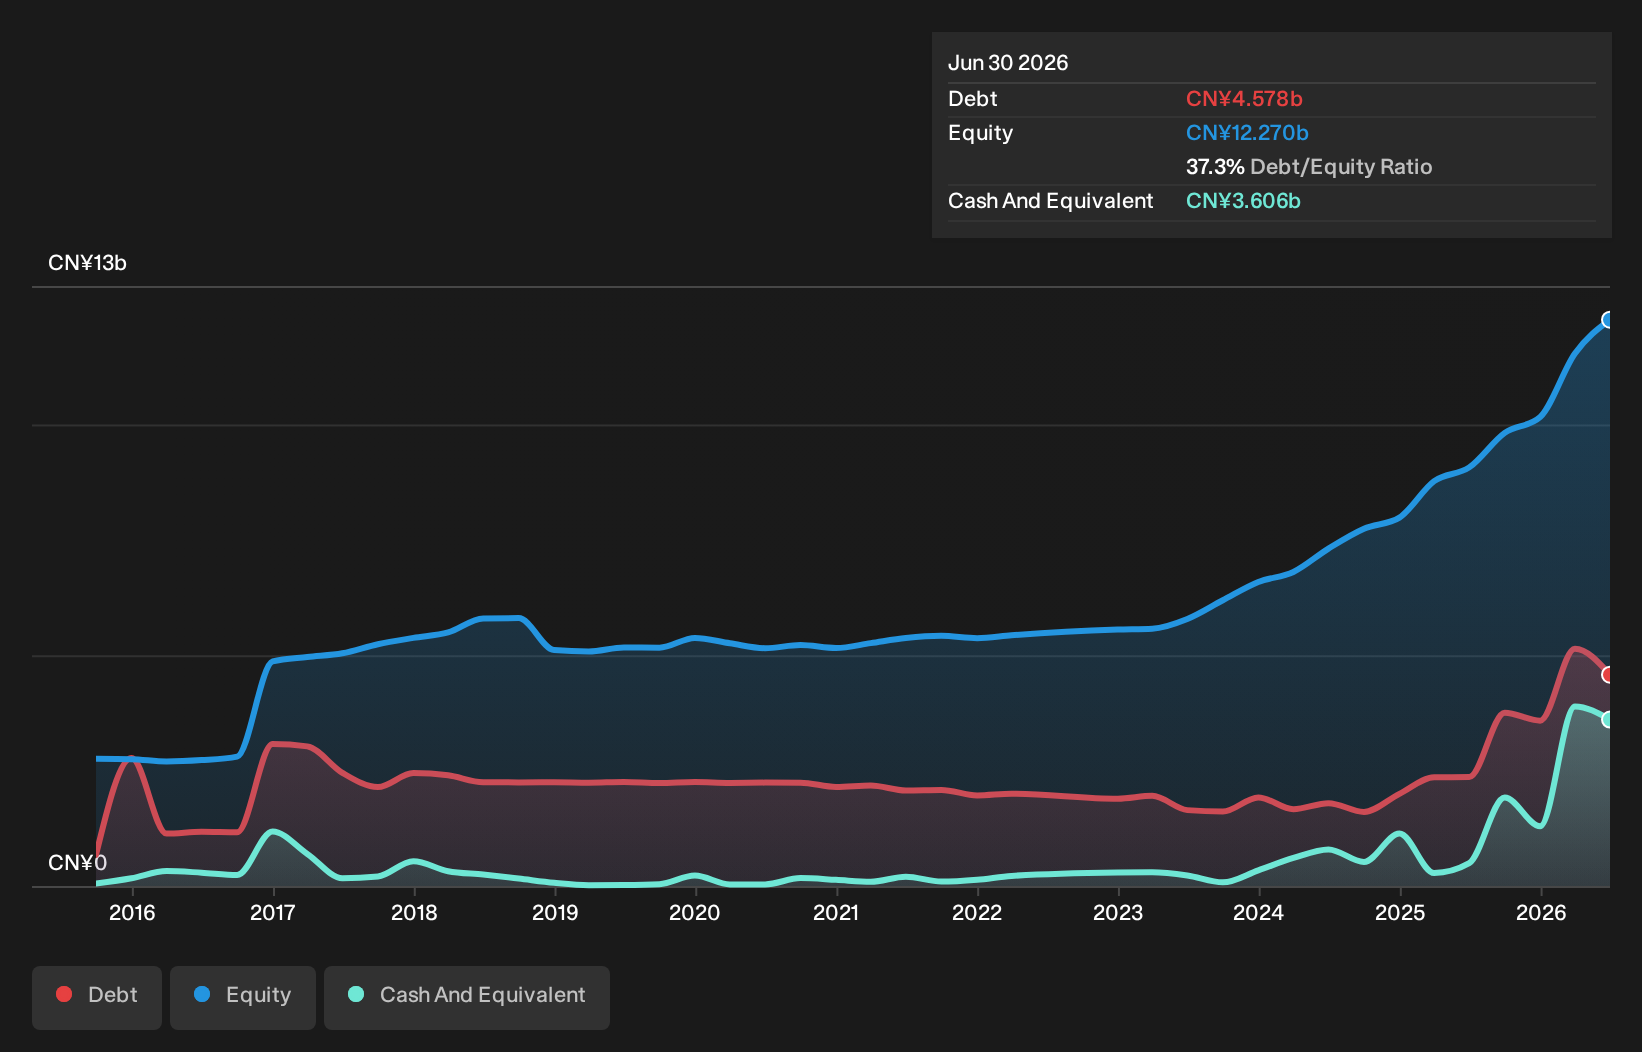Click the CN¥0 y-axis label
1642x1052 pixels.
coord(77,863)
